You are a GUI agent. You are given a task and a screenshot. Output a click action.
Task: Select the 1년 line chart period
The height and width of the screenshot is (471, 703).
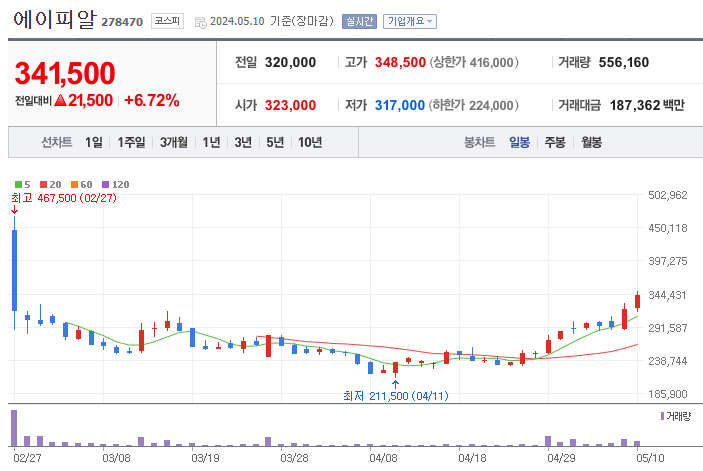tap(211, 142)
